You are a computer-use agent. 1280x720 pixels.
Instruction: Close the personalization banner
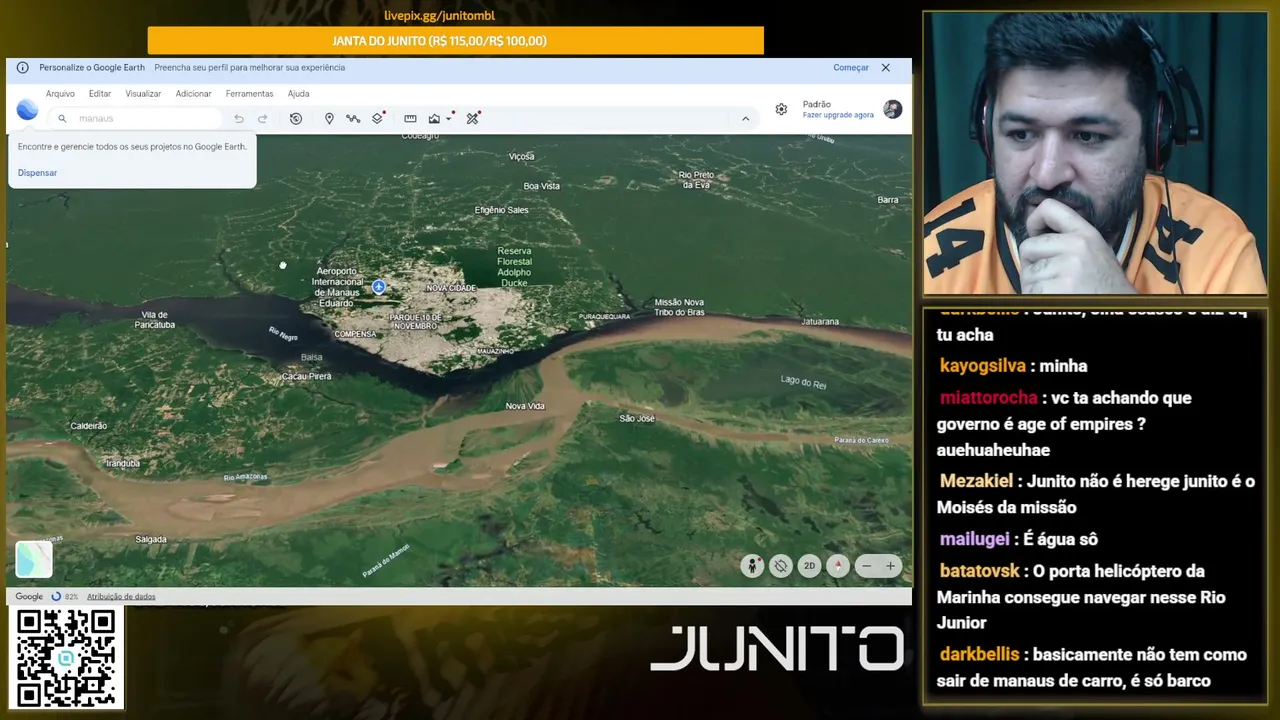point(885,68)
